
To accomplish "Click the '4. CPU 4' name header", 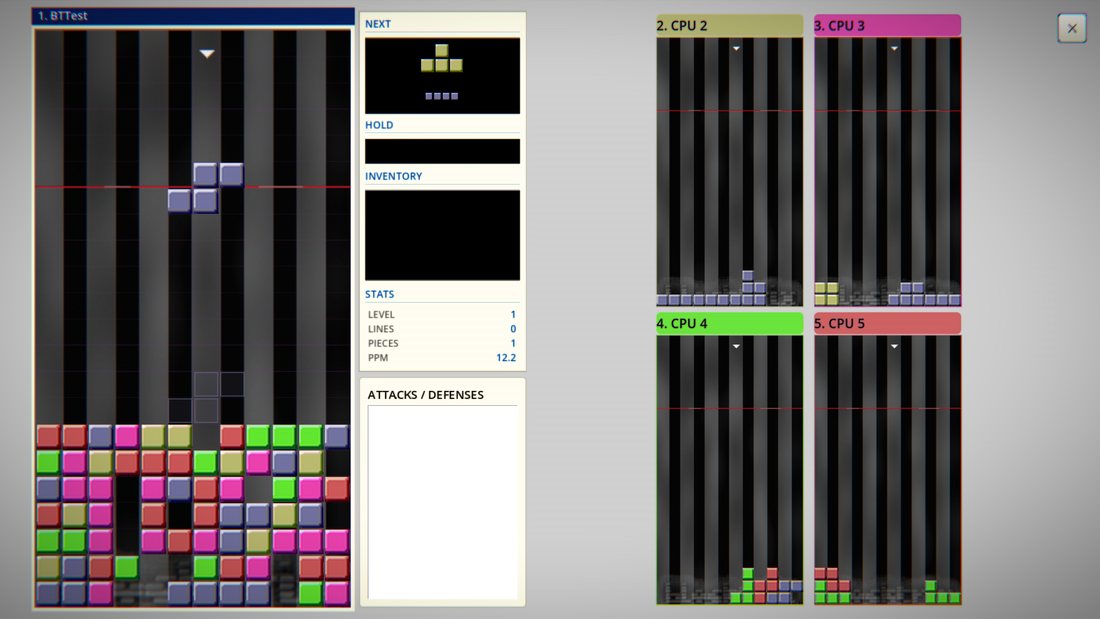I will pyautogui.click(x=730, y=324).
